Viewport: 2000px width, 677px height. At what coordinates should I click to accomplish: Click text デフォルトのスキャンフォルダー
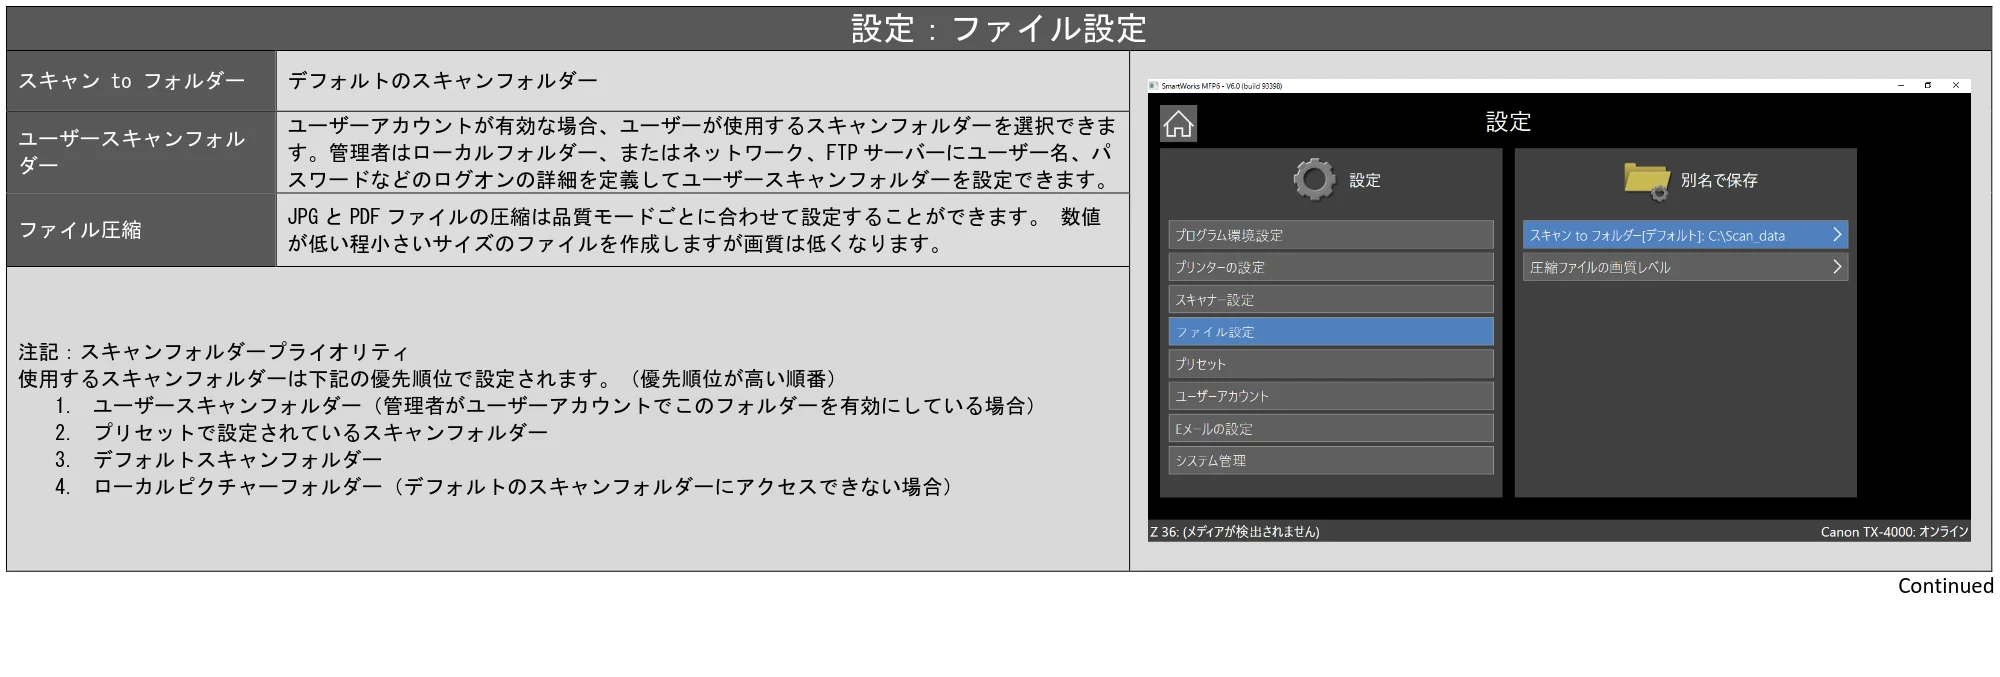(443, 81)
